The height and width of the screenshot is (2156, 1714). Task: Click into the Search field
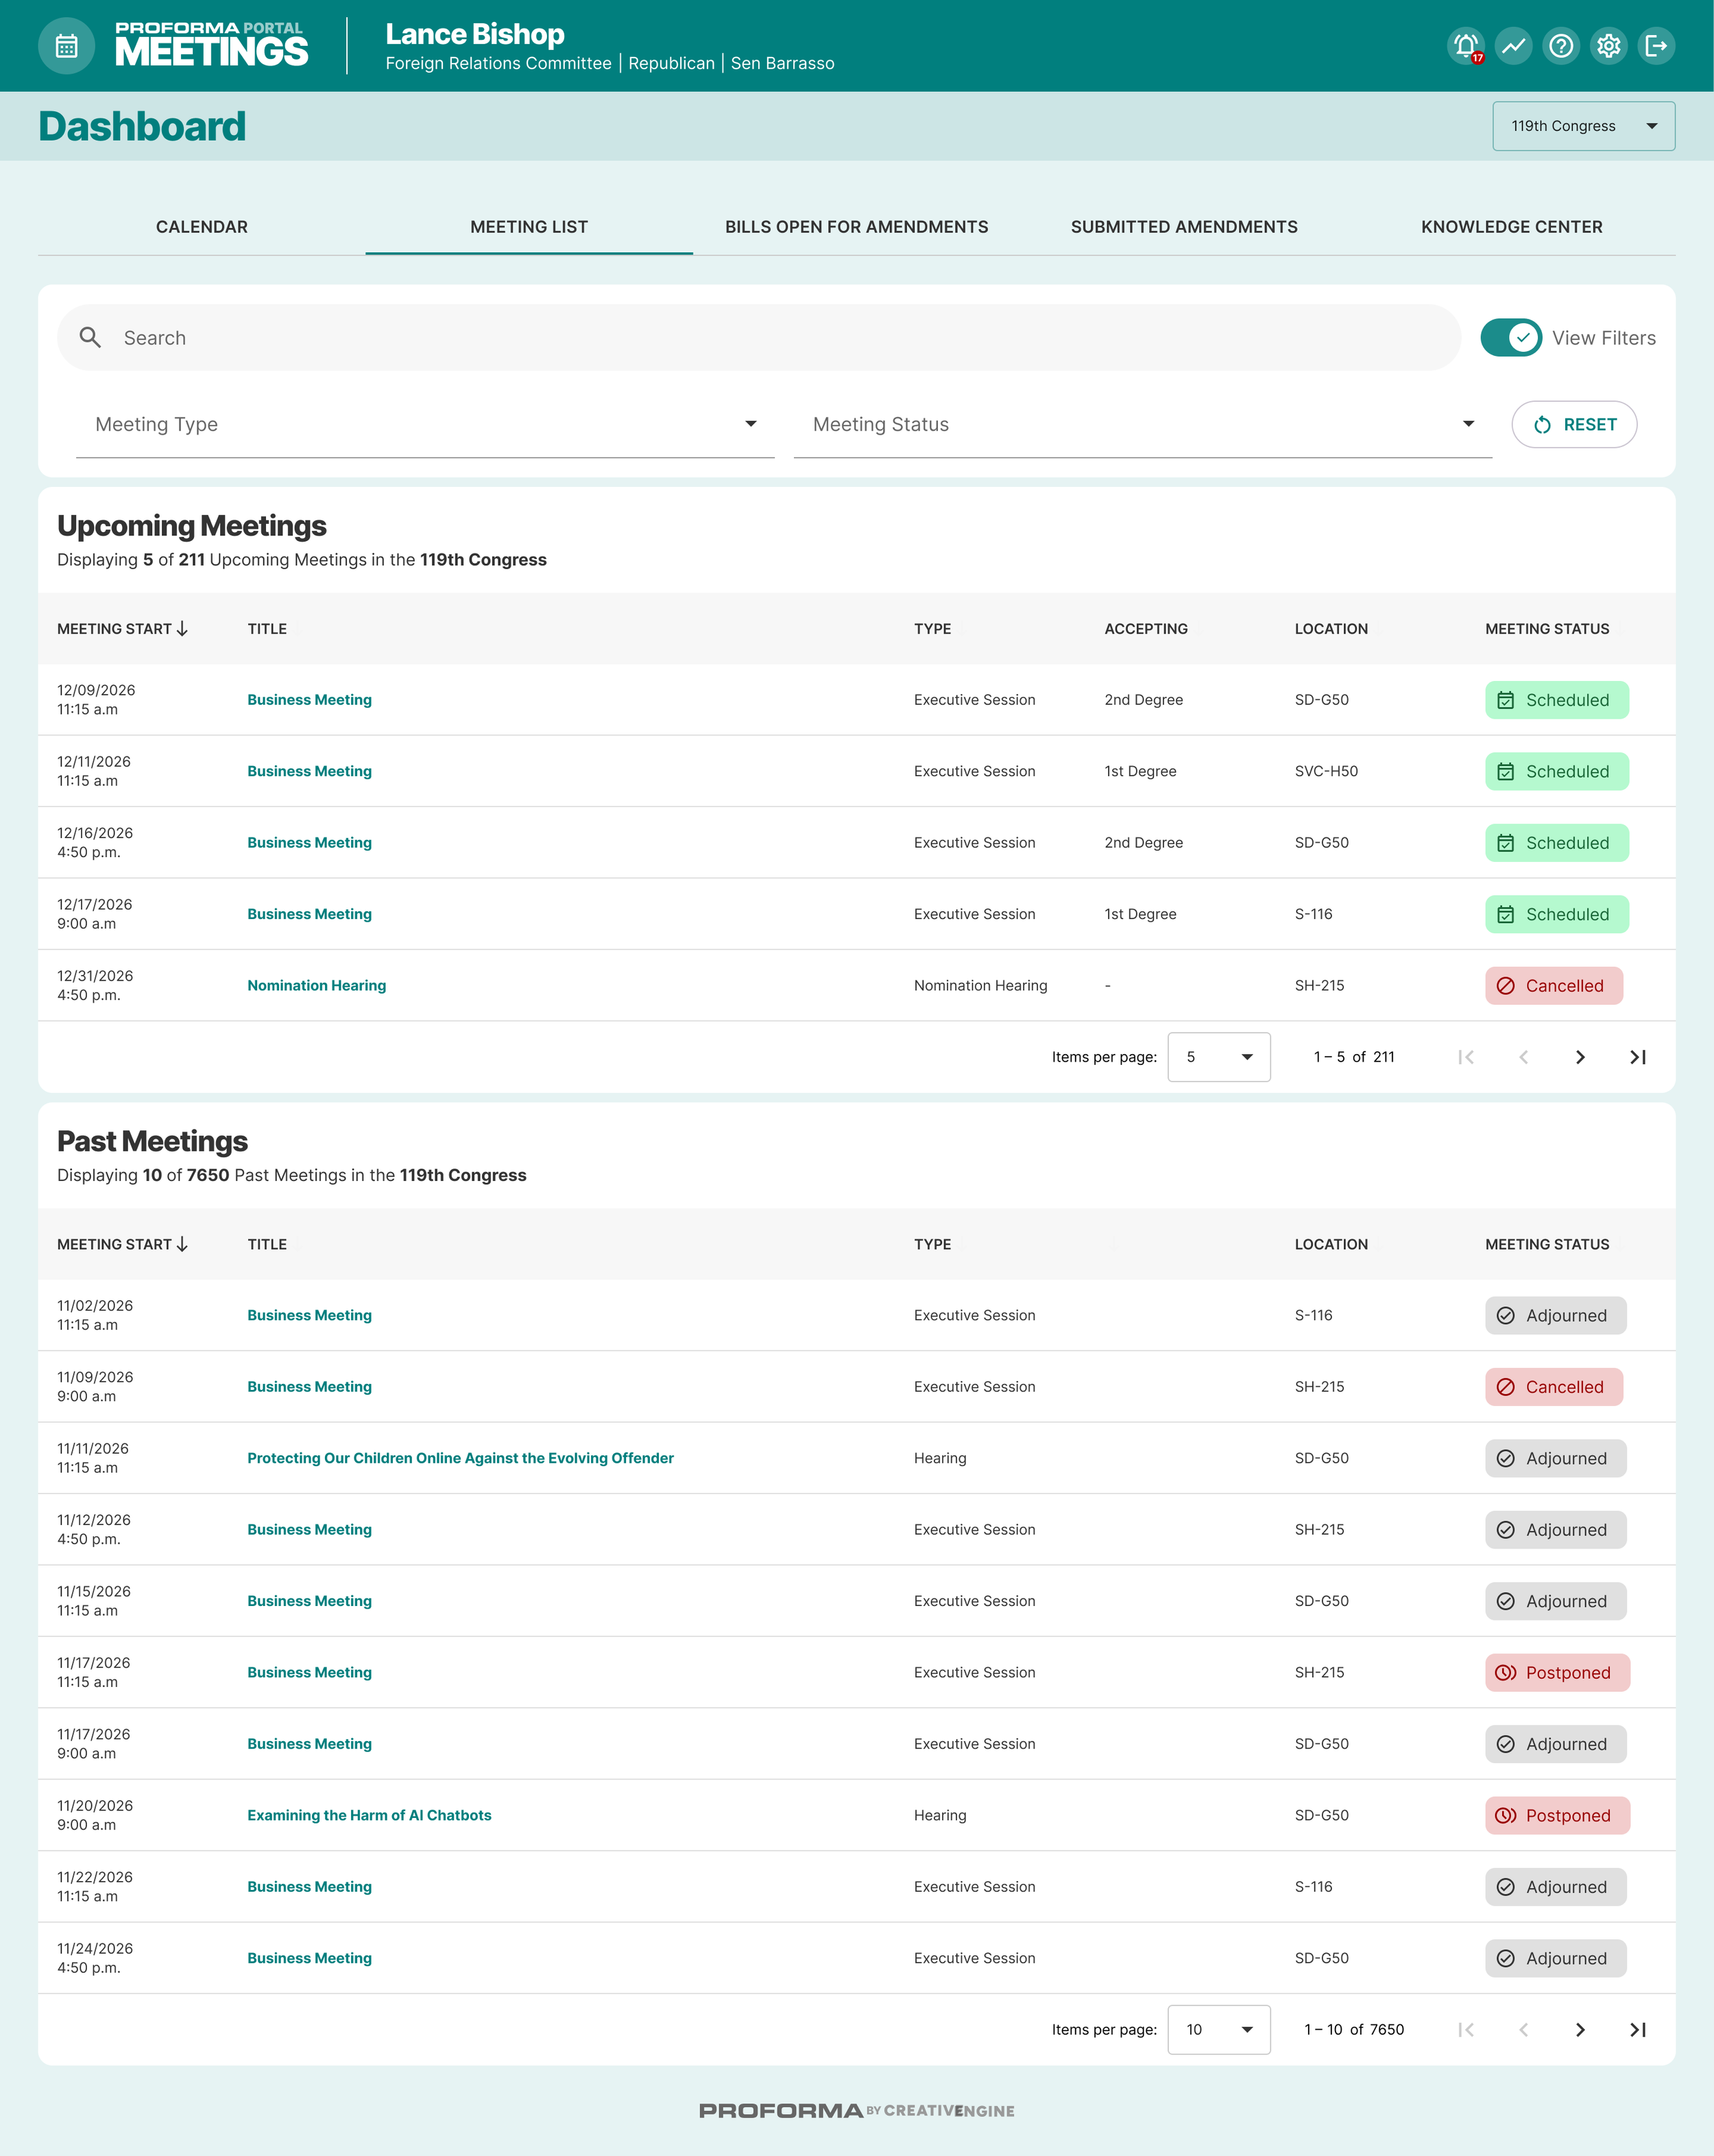point(760,338)
